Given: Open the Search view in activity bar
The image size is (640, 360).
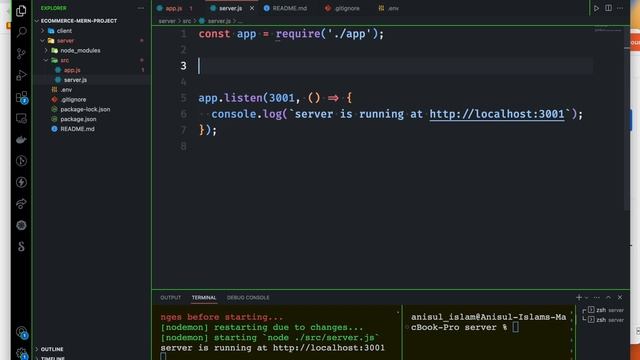Looking at the screenshot, I should (21, 32).
